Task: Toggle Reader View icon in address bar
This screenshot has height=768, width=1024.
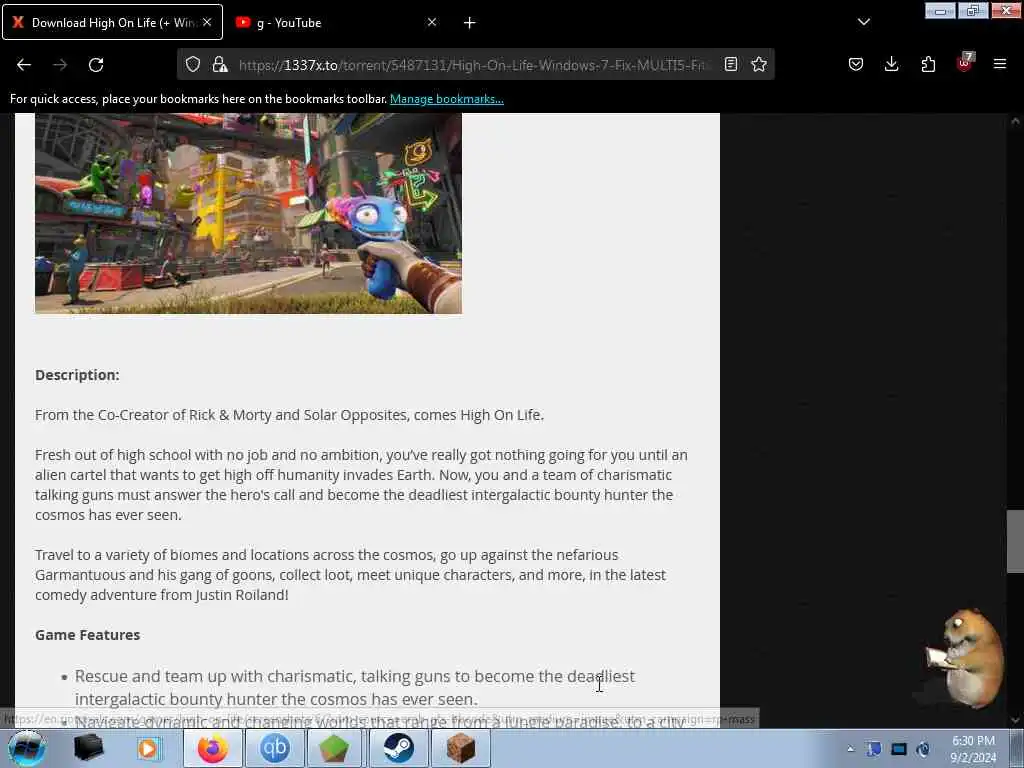Action: point(731,64)
